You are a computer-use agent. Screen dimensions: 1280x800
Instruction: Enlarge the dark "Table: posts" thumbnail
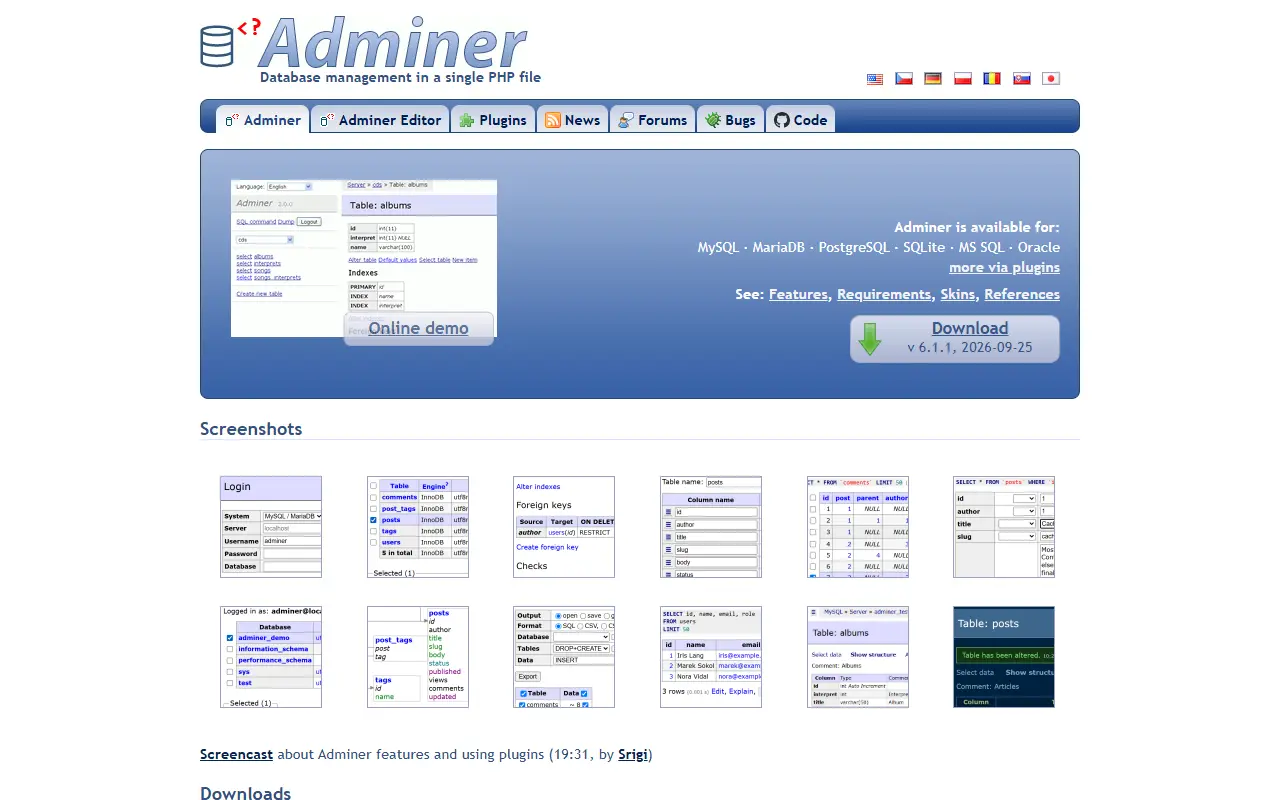(1004, 657)
